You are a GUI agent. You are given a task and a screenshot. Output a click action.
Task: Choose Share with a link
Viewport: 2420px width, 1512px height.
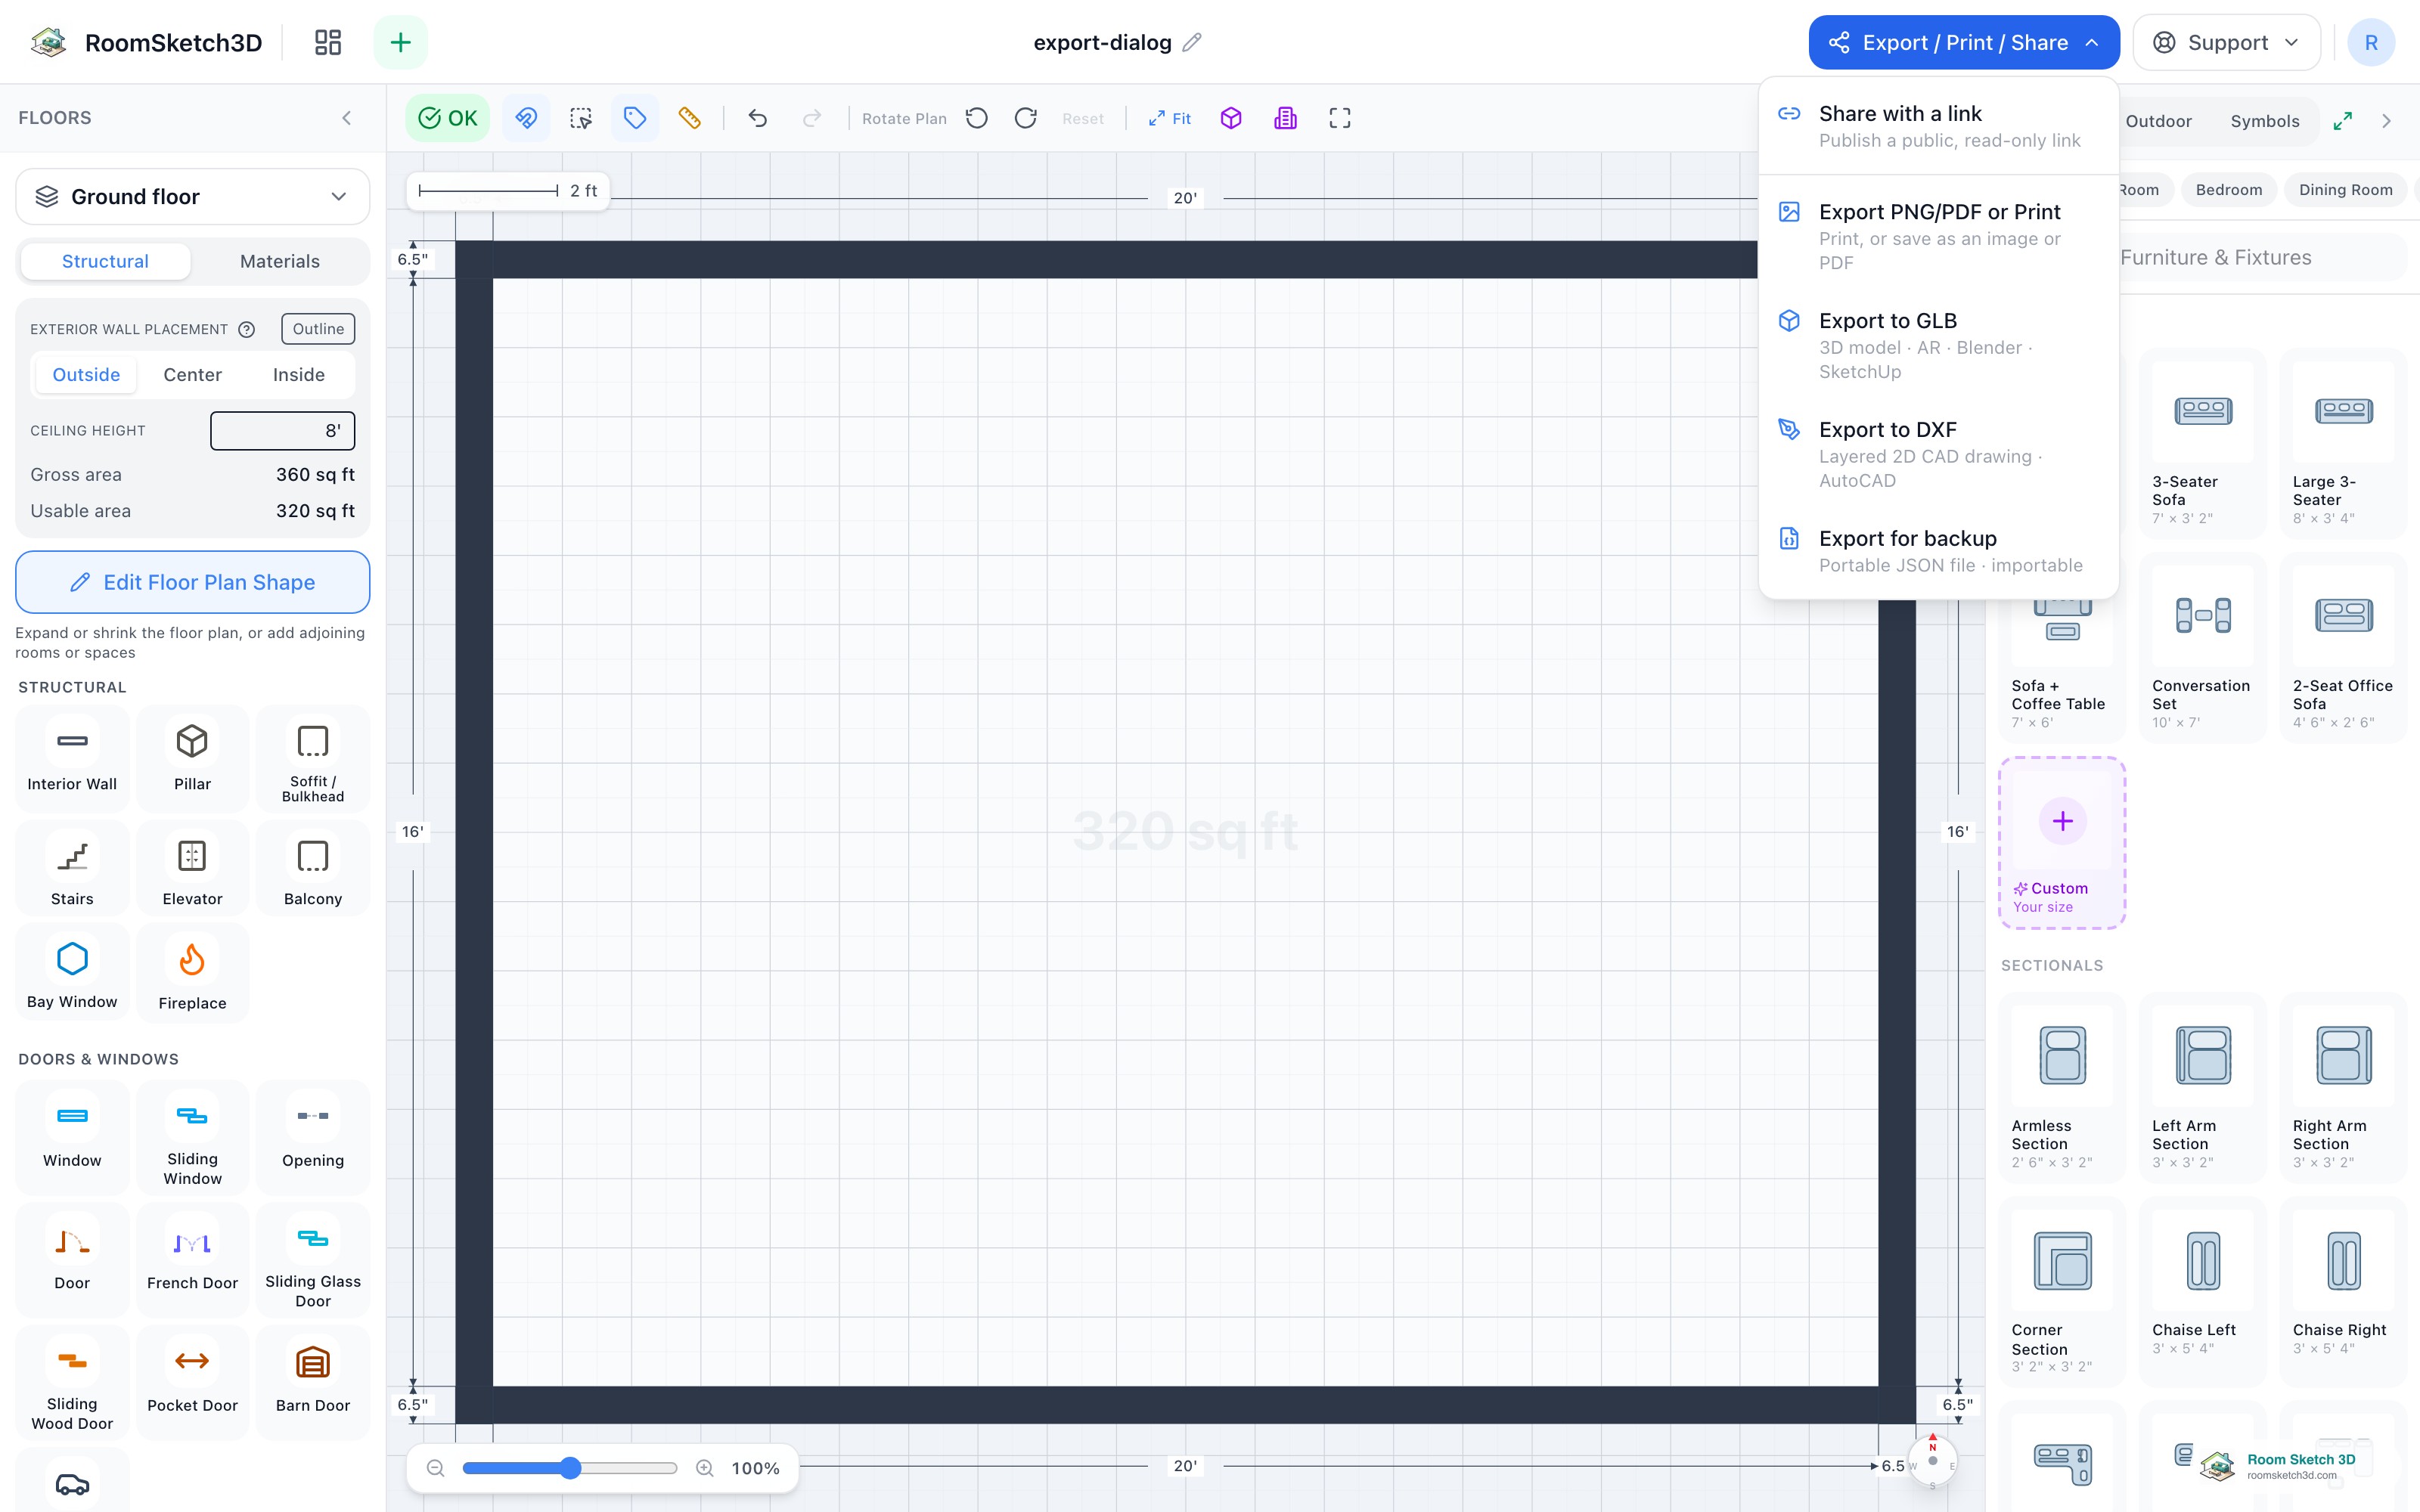point(1938,126)
